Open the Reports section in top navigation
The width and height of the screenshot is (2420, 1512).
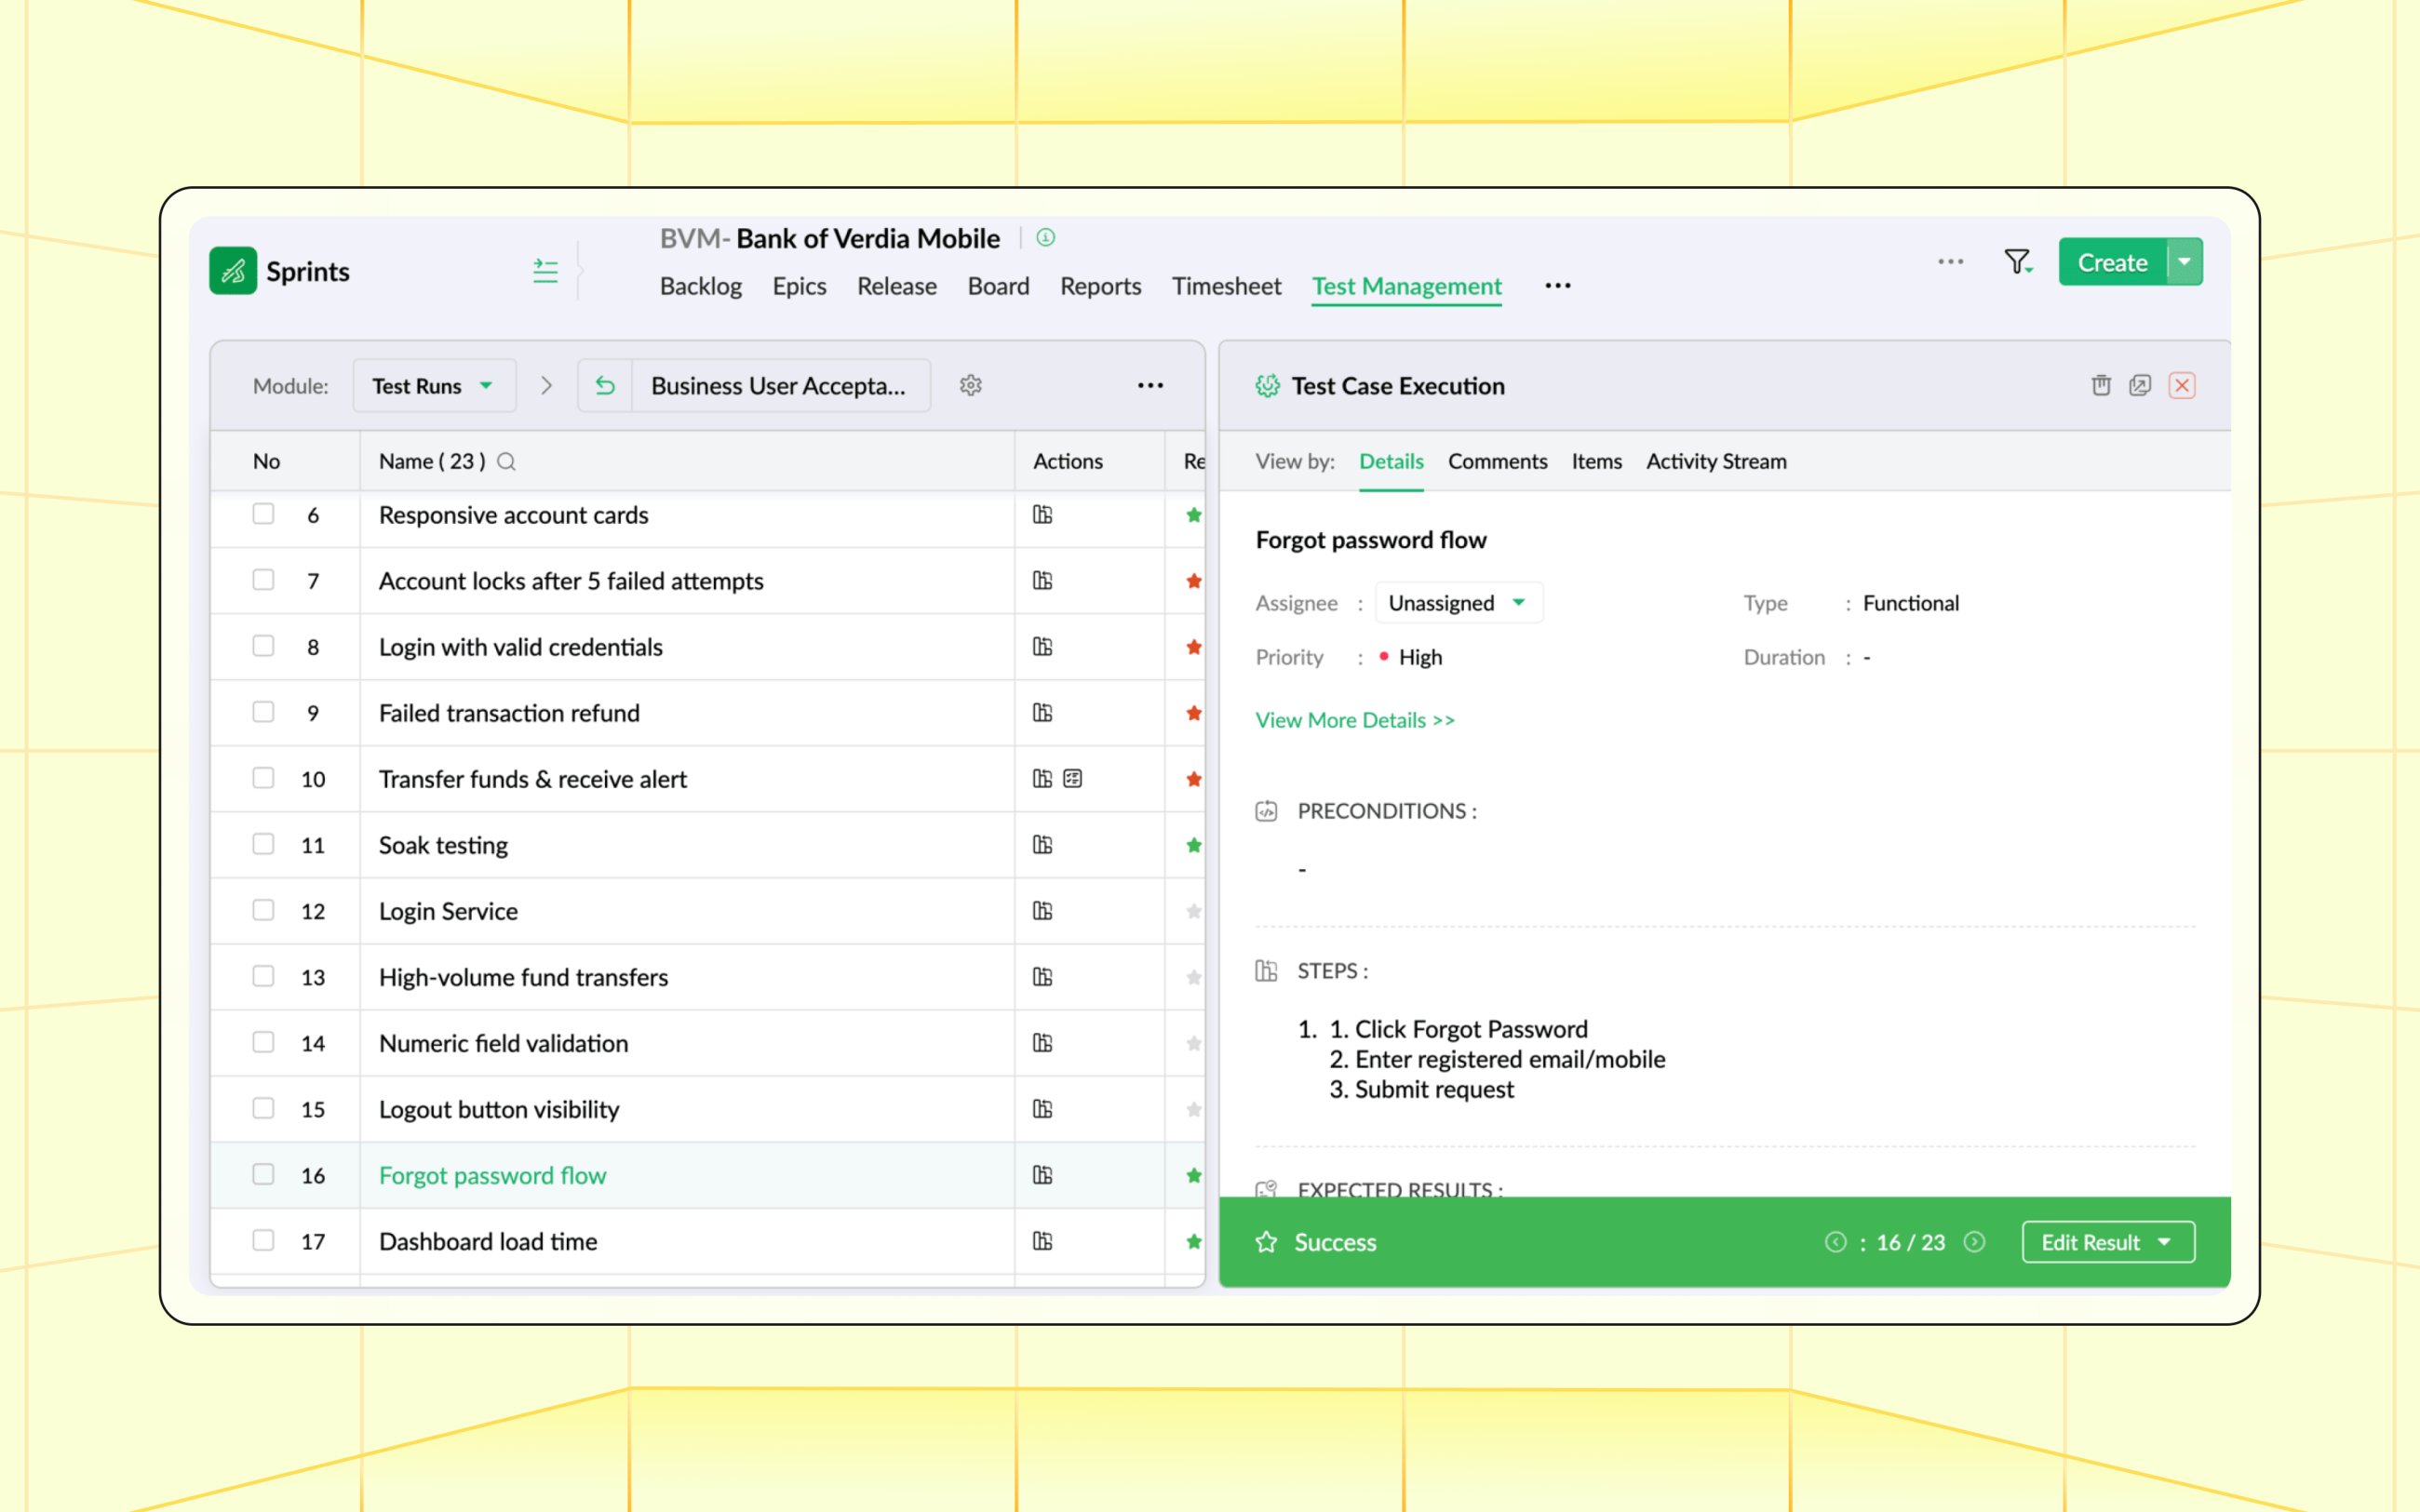tap(1099, 286)
